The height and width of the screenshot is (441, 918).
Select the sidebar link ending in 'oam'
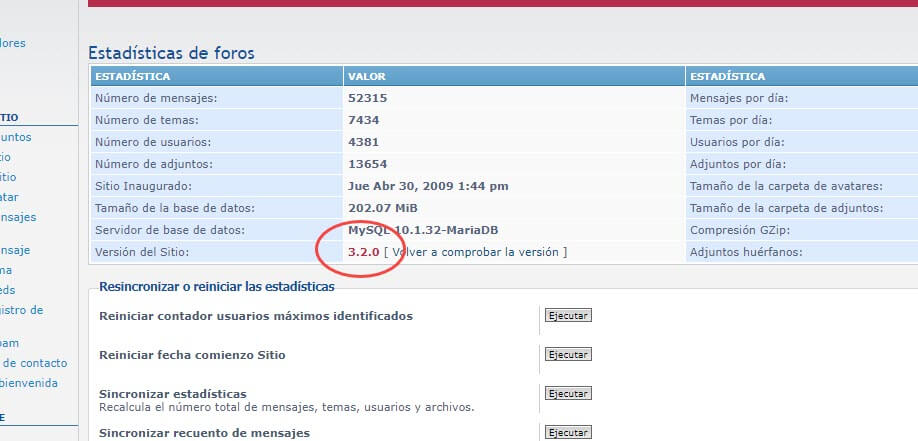tap(10, 343)
